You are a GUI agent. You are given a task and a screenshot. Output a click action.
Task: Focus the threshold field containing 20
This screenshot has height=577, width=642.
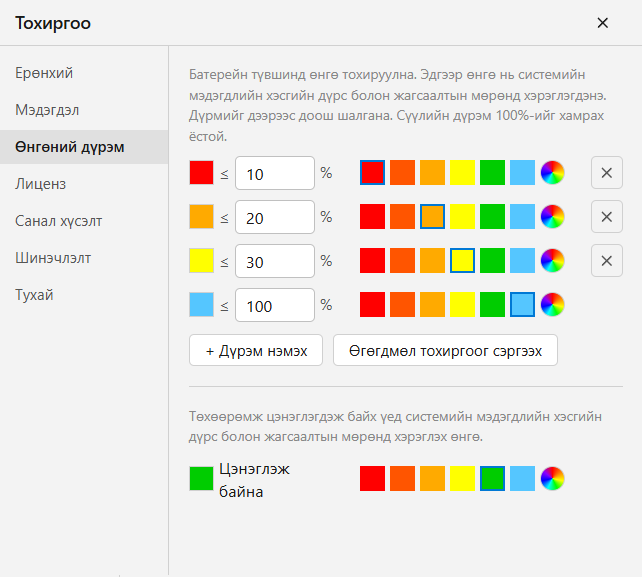pyautogui.click(x=275, y=217)
